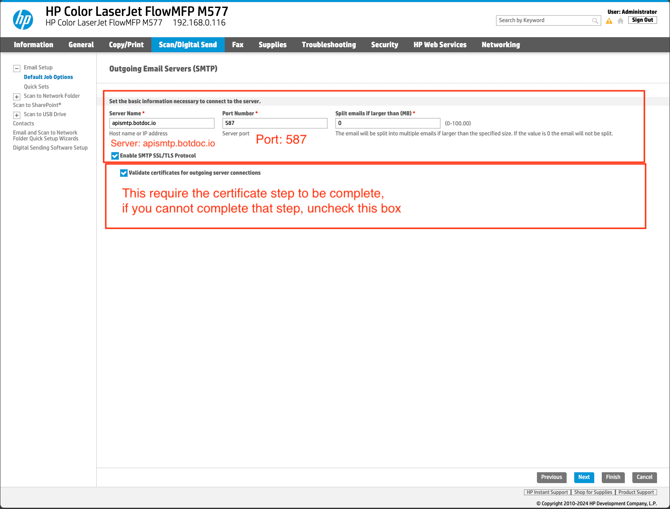This screenshot has width=670, height=509.
Task: Go to the Networking tab
Action: click(x=500, y=45)
